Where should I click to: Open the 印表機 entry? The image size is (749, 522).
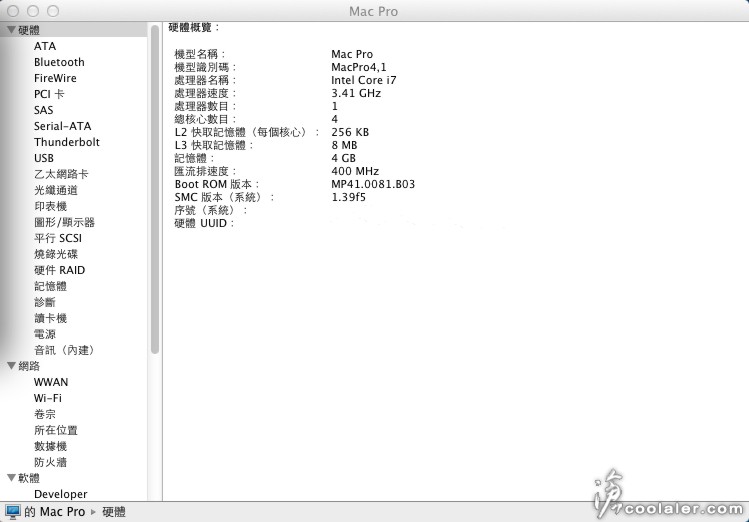[x=50, y=206]
